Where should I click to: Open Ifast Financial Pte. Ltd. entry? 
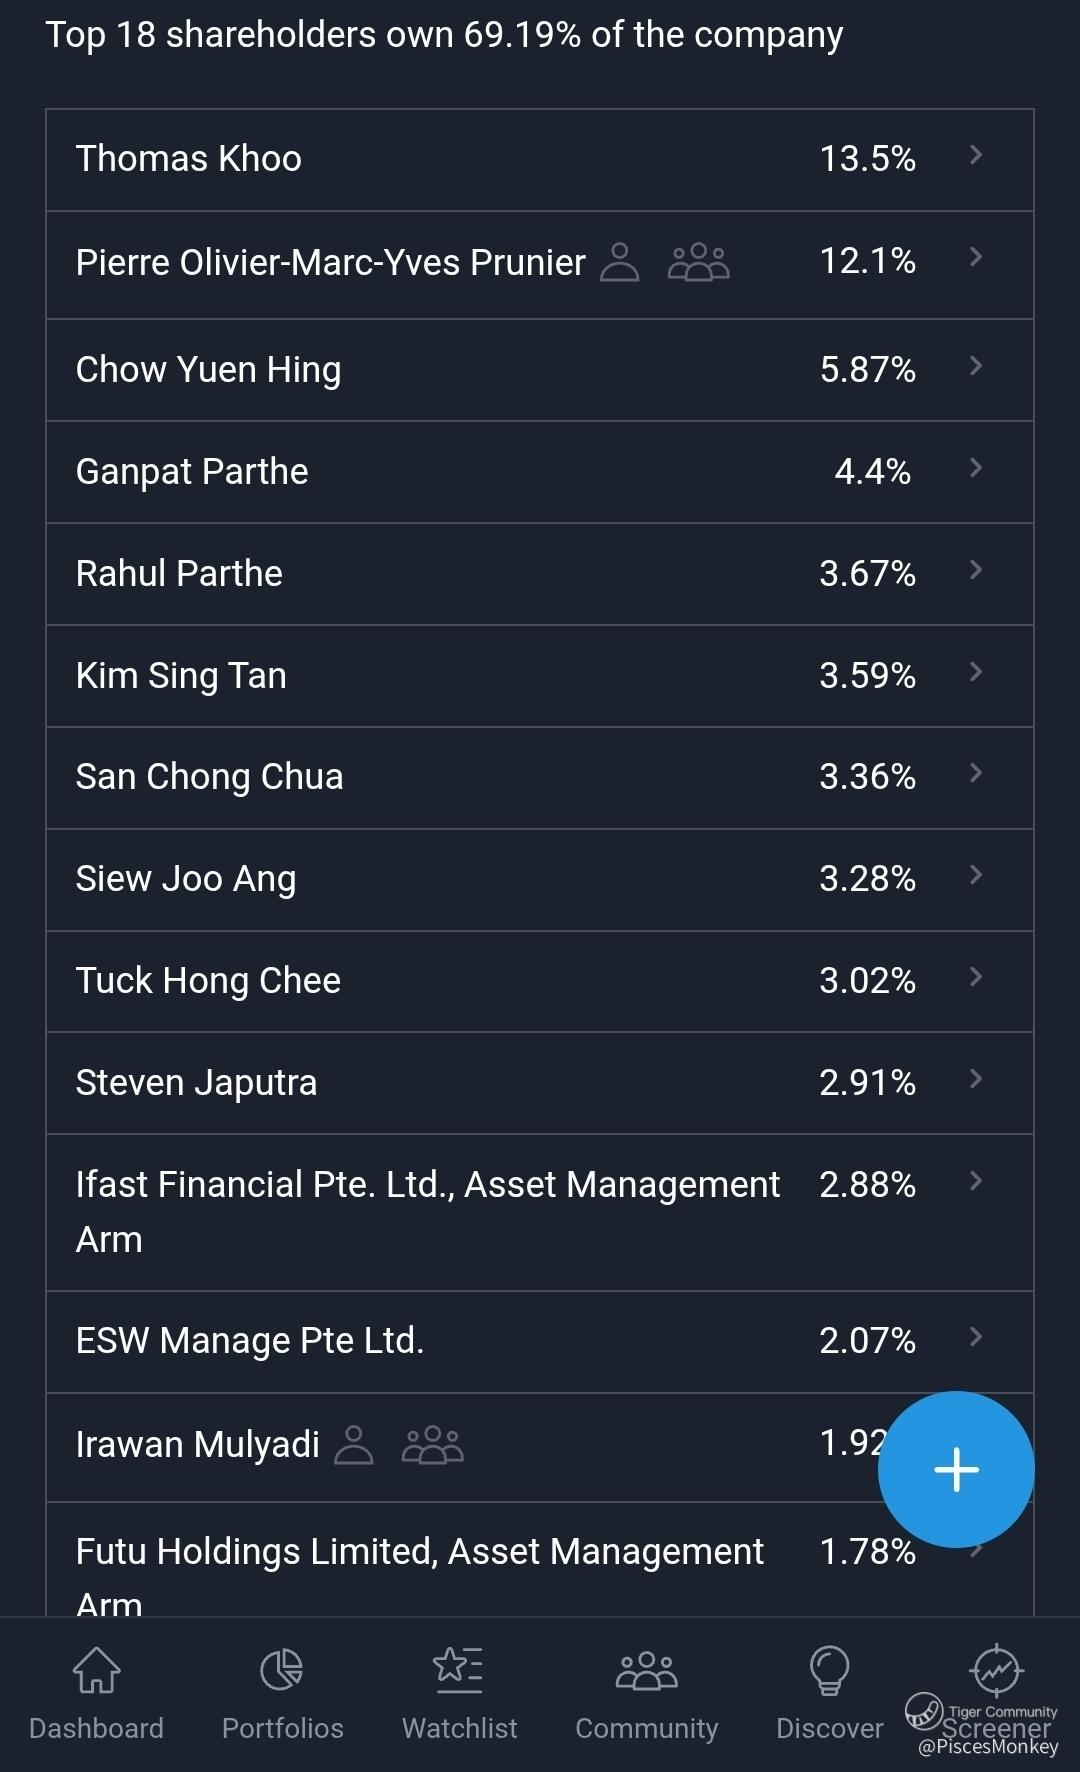(540, 1212)
